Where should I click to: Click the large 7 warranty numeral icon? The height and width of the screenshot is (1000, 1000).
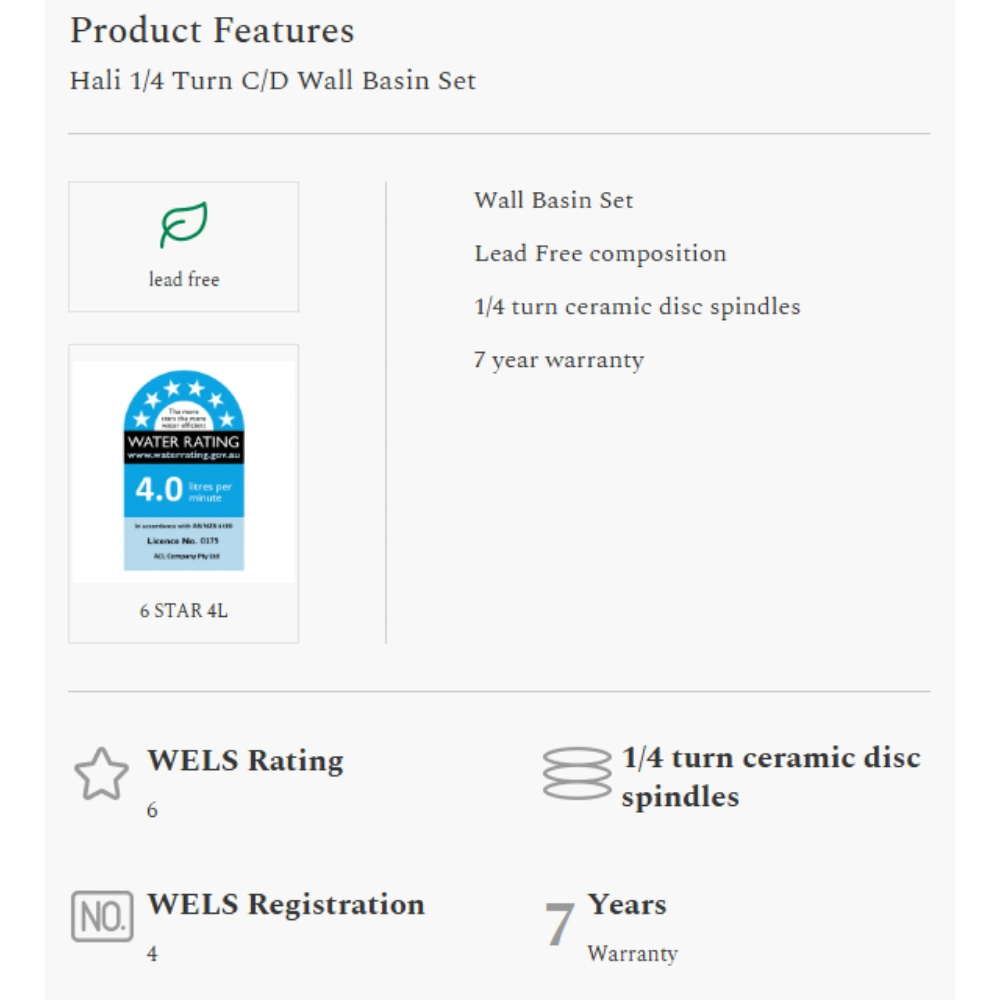[560, 924]
